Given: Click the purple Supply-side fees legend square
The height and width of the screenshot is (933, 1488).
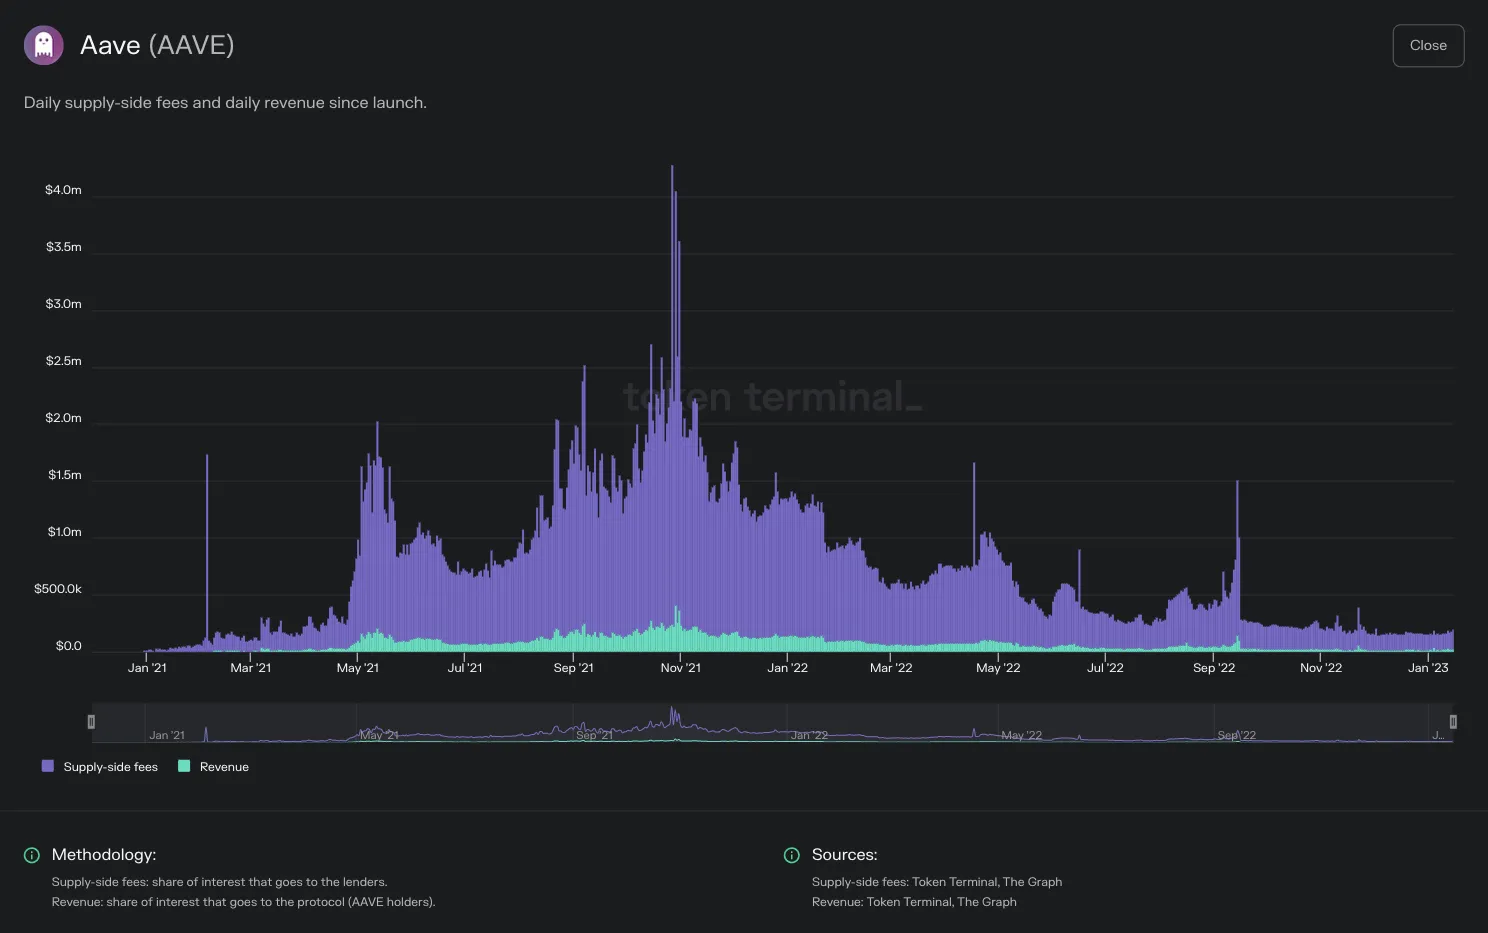Looking at the screenshot, I should (47, 766).
